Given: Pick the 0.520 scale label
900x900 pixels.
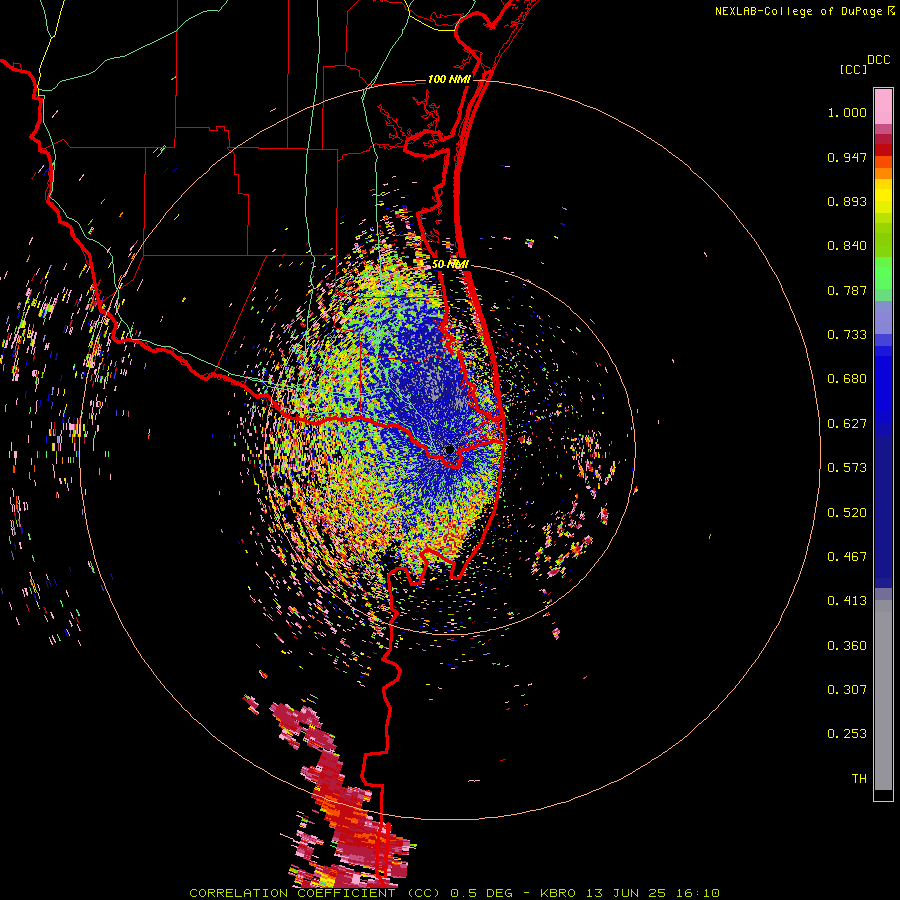Looking at the screenshot, I should point(847,513).
